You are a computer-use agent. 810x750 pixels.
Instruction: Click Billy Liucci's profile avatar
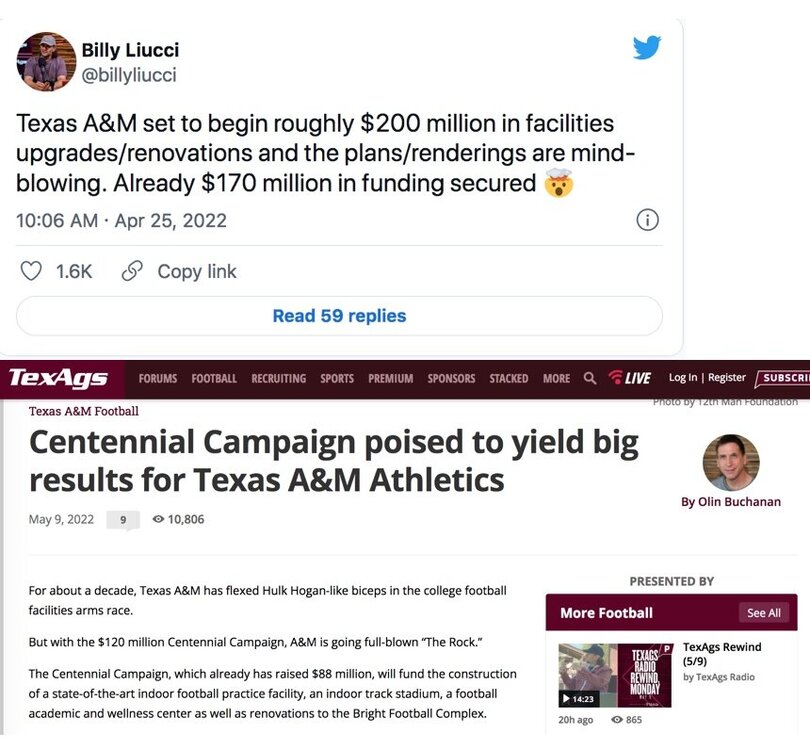pos(46,61)
